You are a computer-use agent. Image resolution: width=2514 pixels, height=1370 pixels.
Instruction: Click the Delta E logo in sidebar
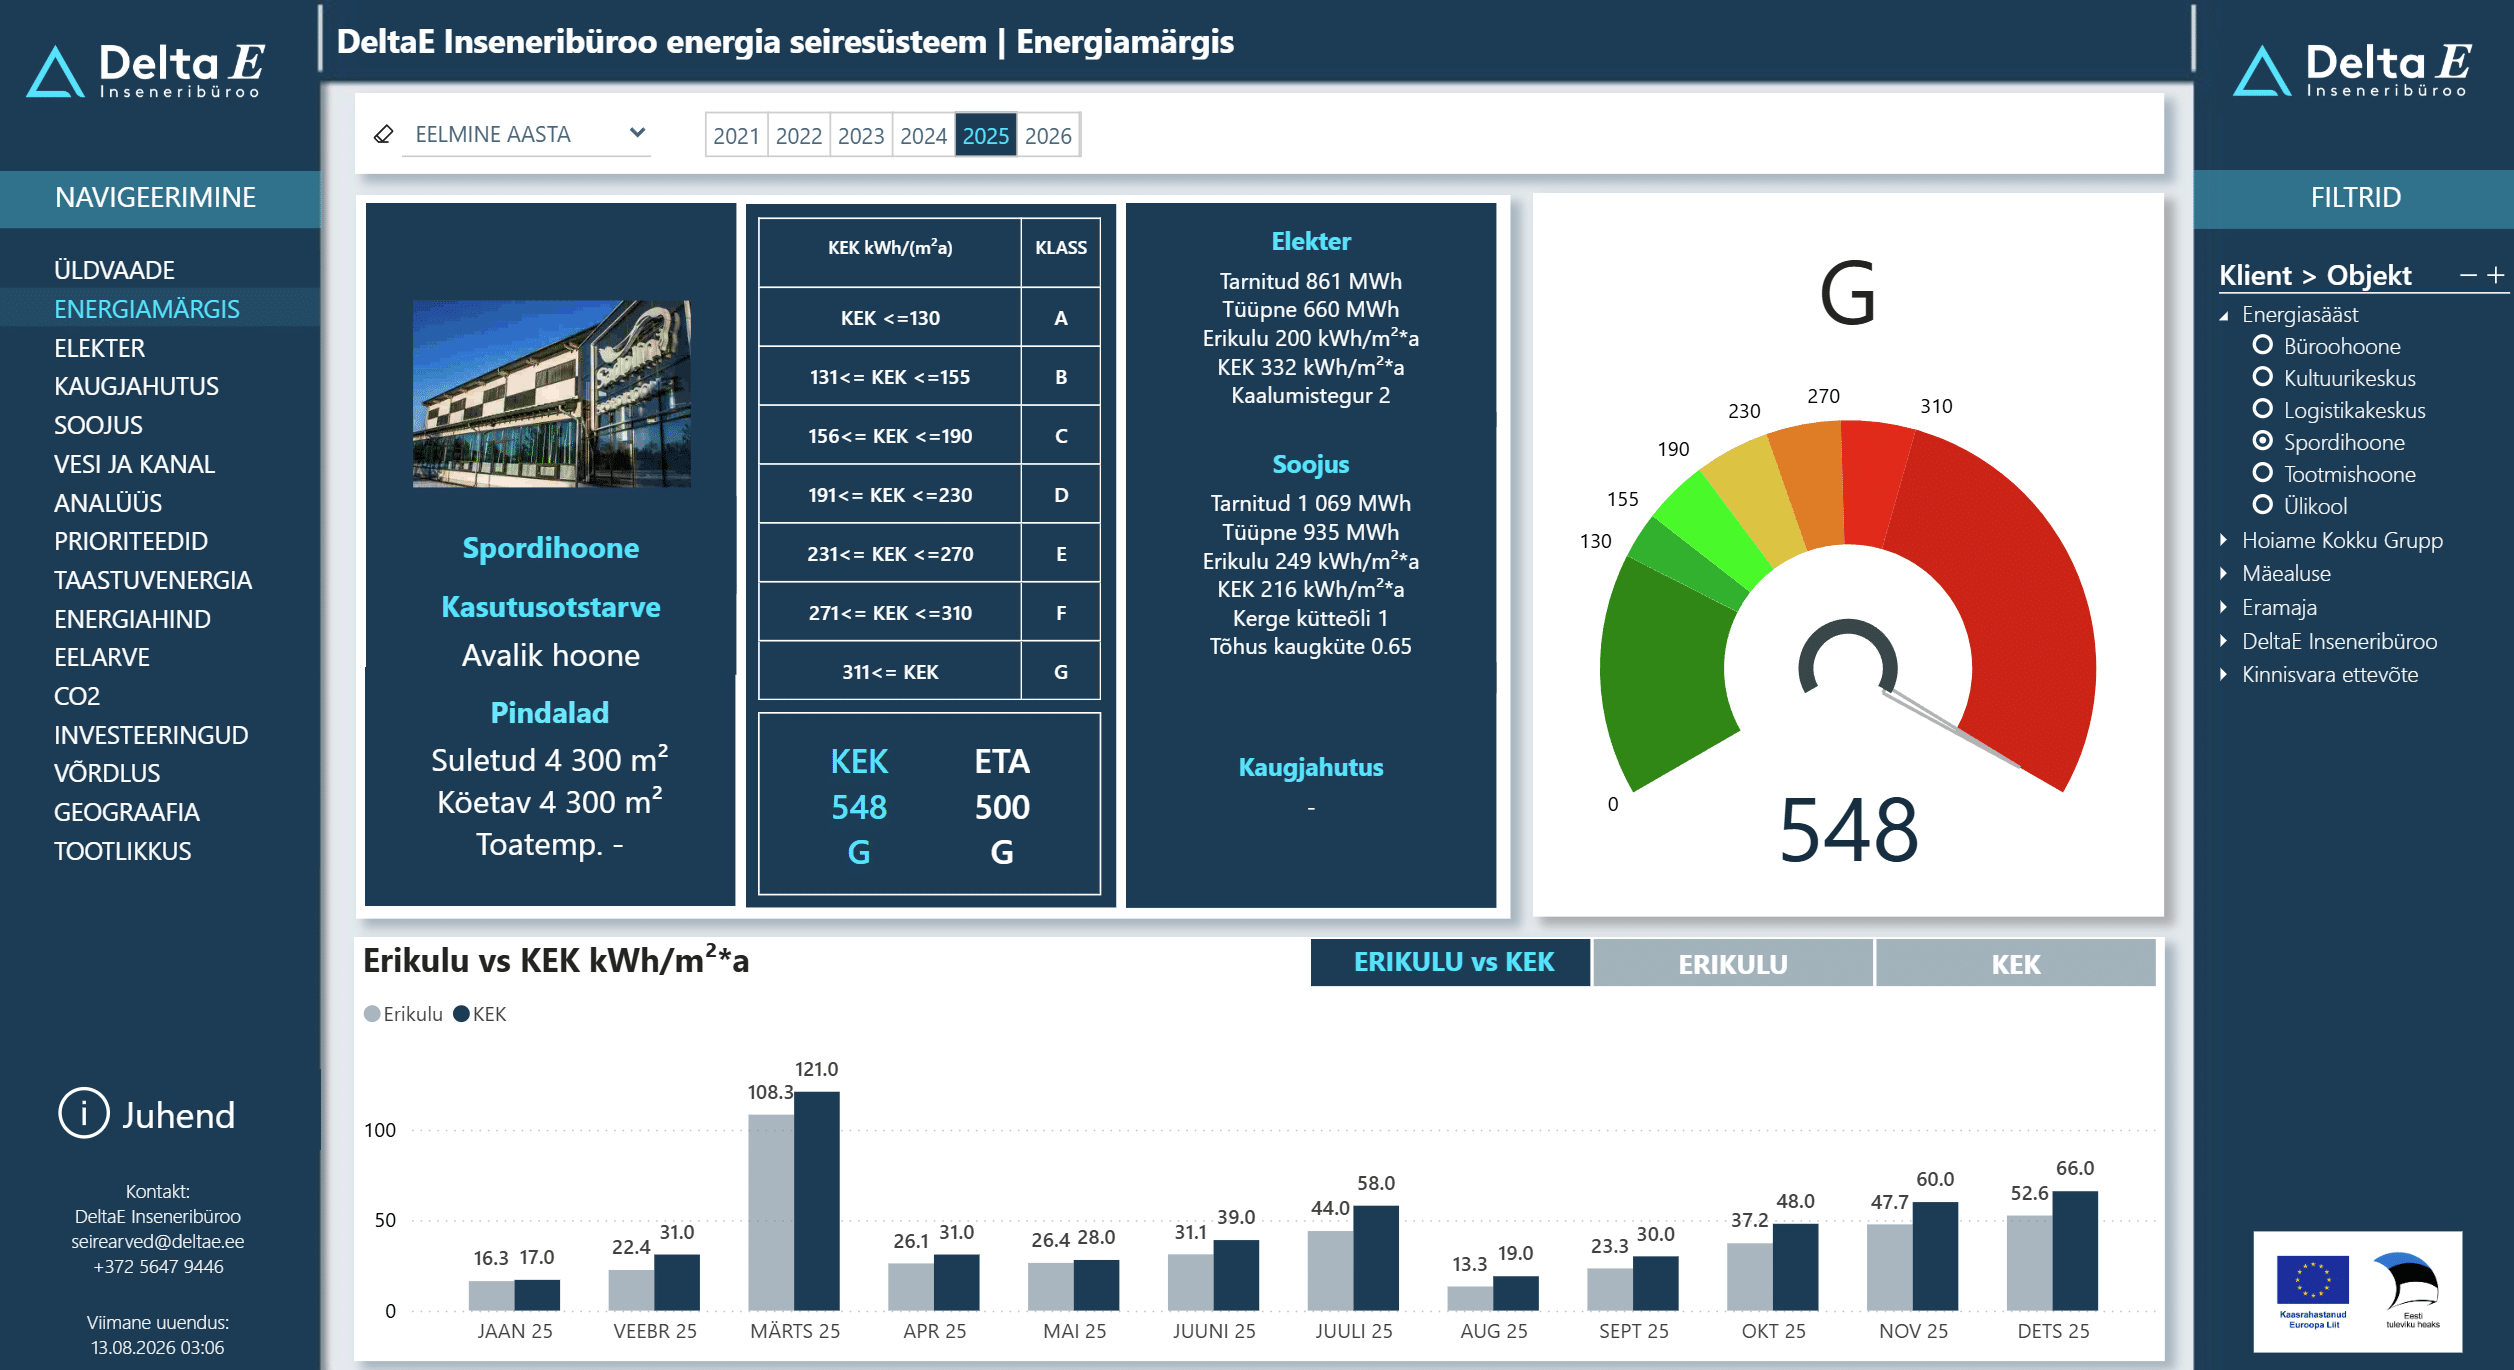coord(146,70)
